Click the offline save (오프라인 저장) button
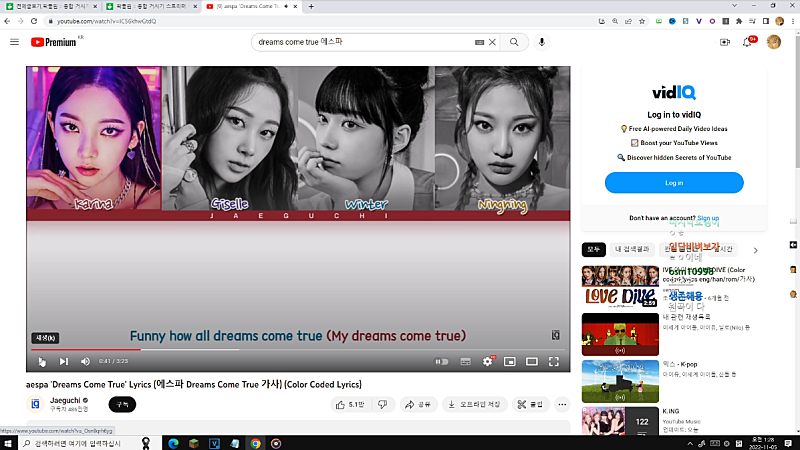This screenshot has height=450, width=800. click(474, 405)
